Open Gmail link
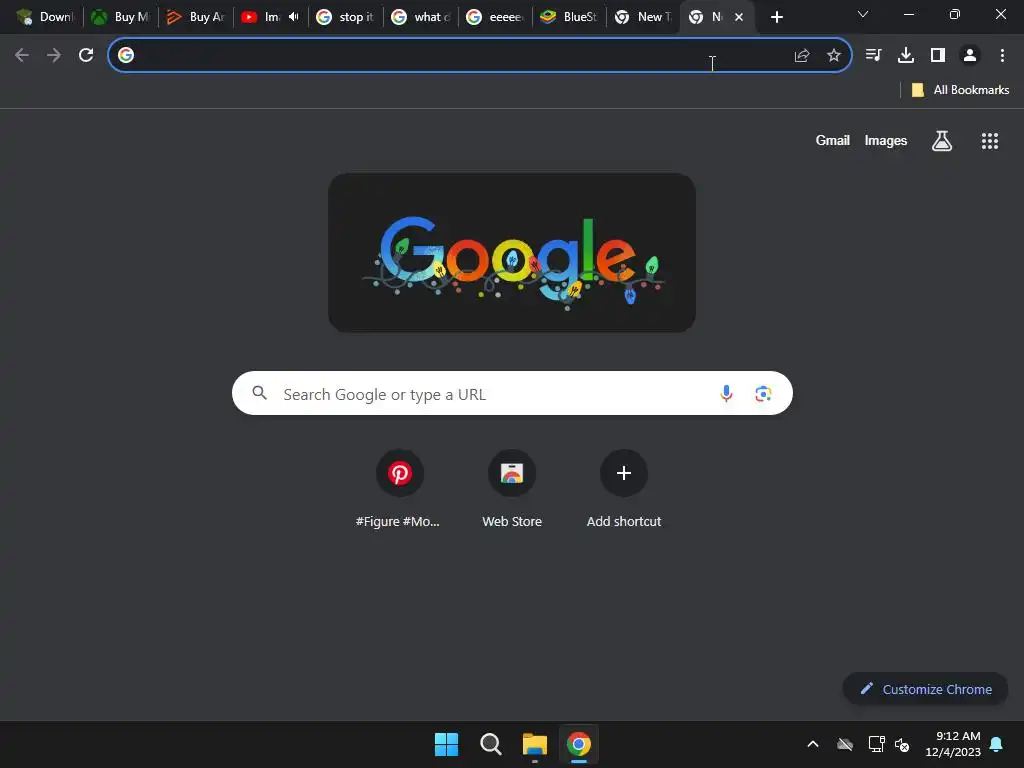Viewport: 1024px width, 768px height. pyautogui.click(x=833, y=140)
